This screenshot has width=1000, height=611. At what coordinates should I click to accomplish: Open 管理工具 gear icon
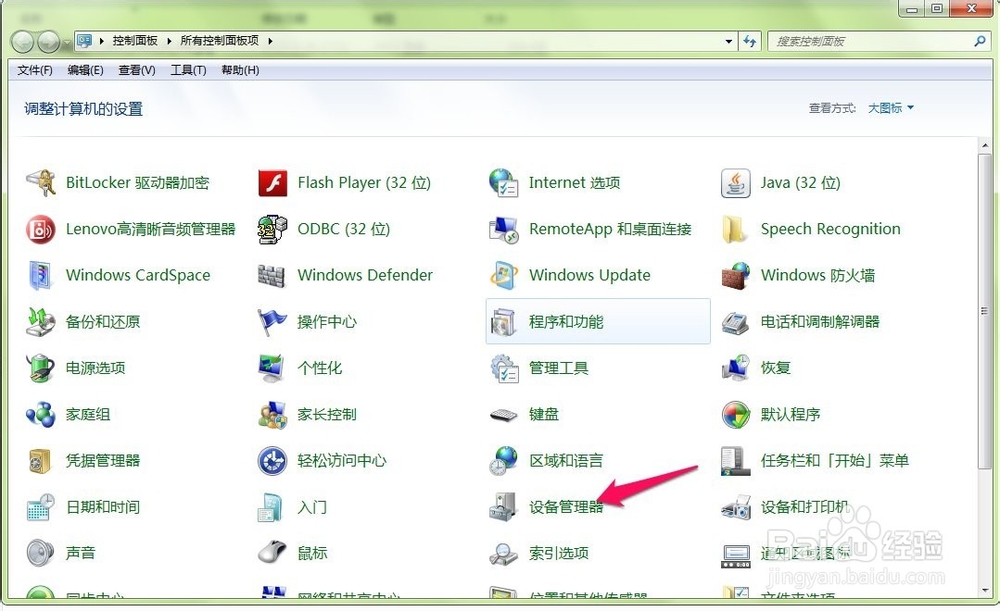(x=504, y=368)
